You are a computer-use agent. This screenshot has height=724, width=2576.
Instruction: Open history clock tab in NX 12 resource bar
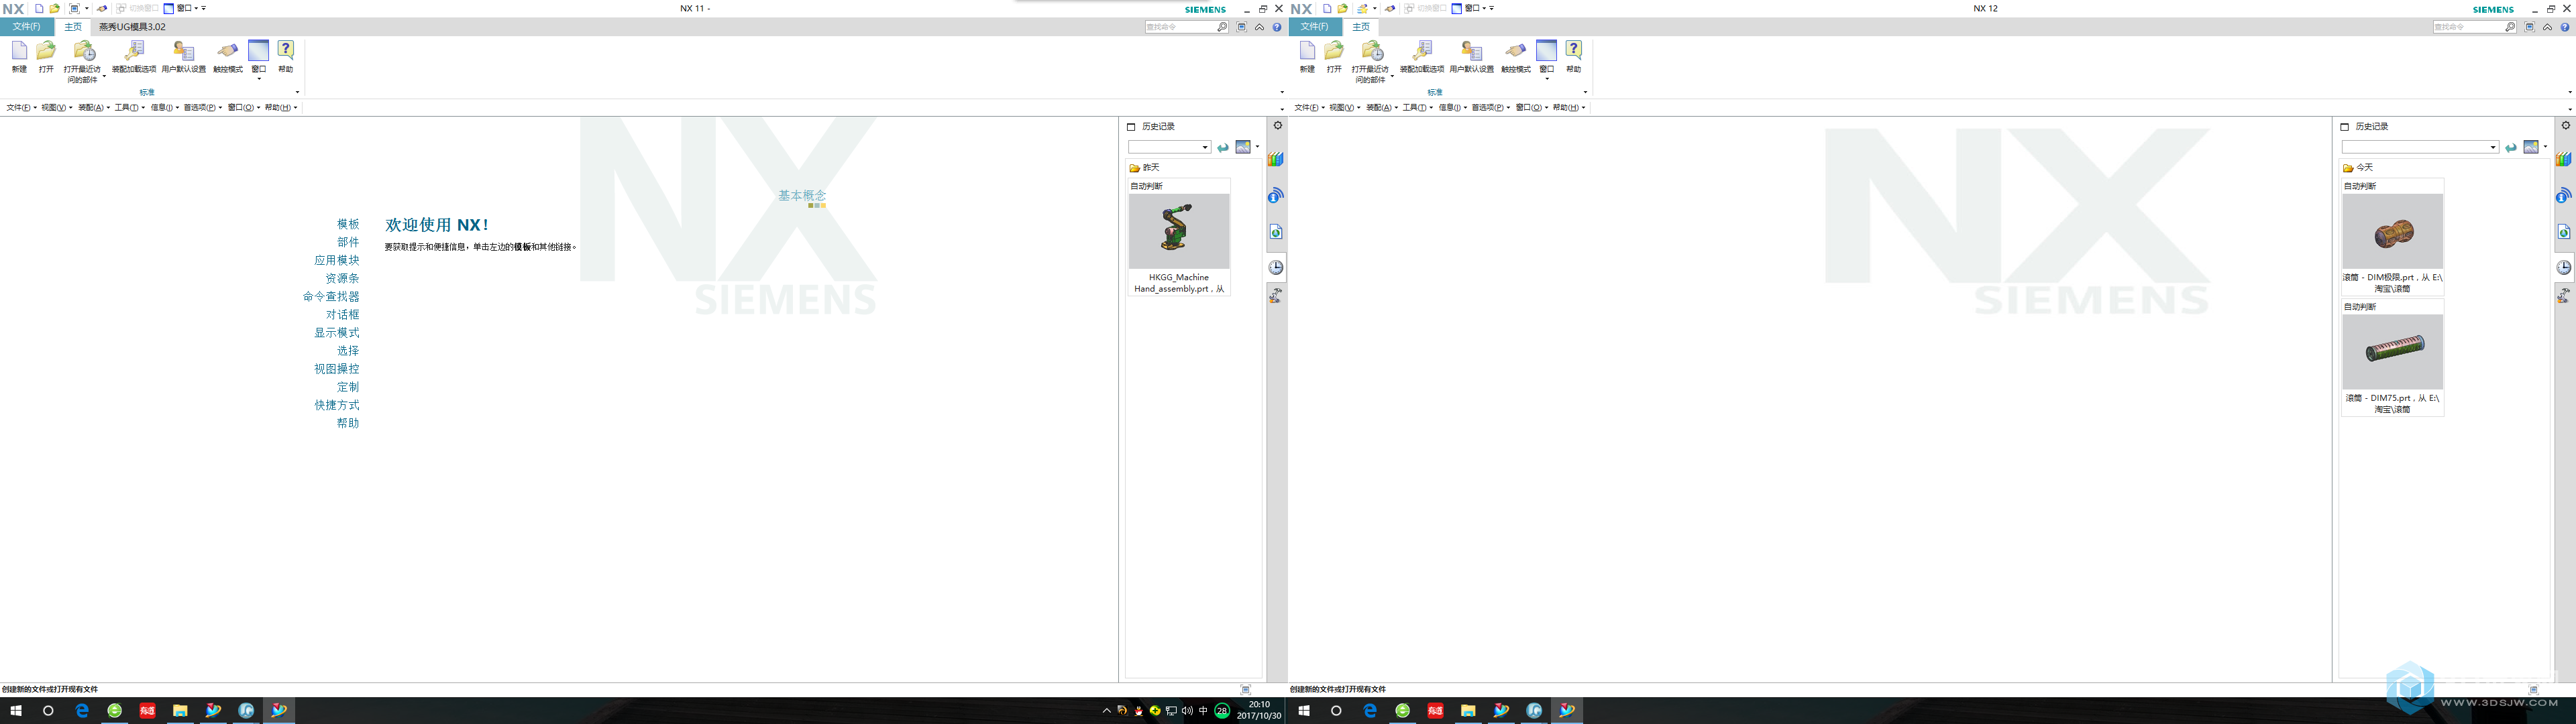coord(2564,267)
